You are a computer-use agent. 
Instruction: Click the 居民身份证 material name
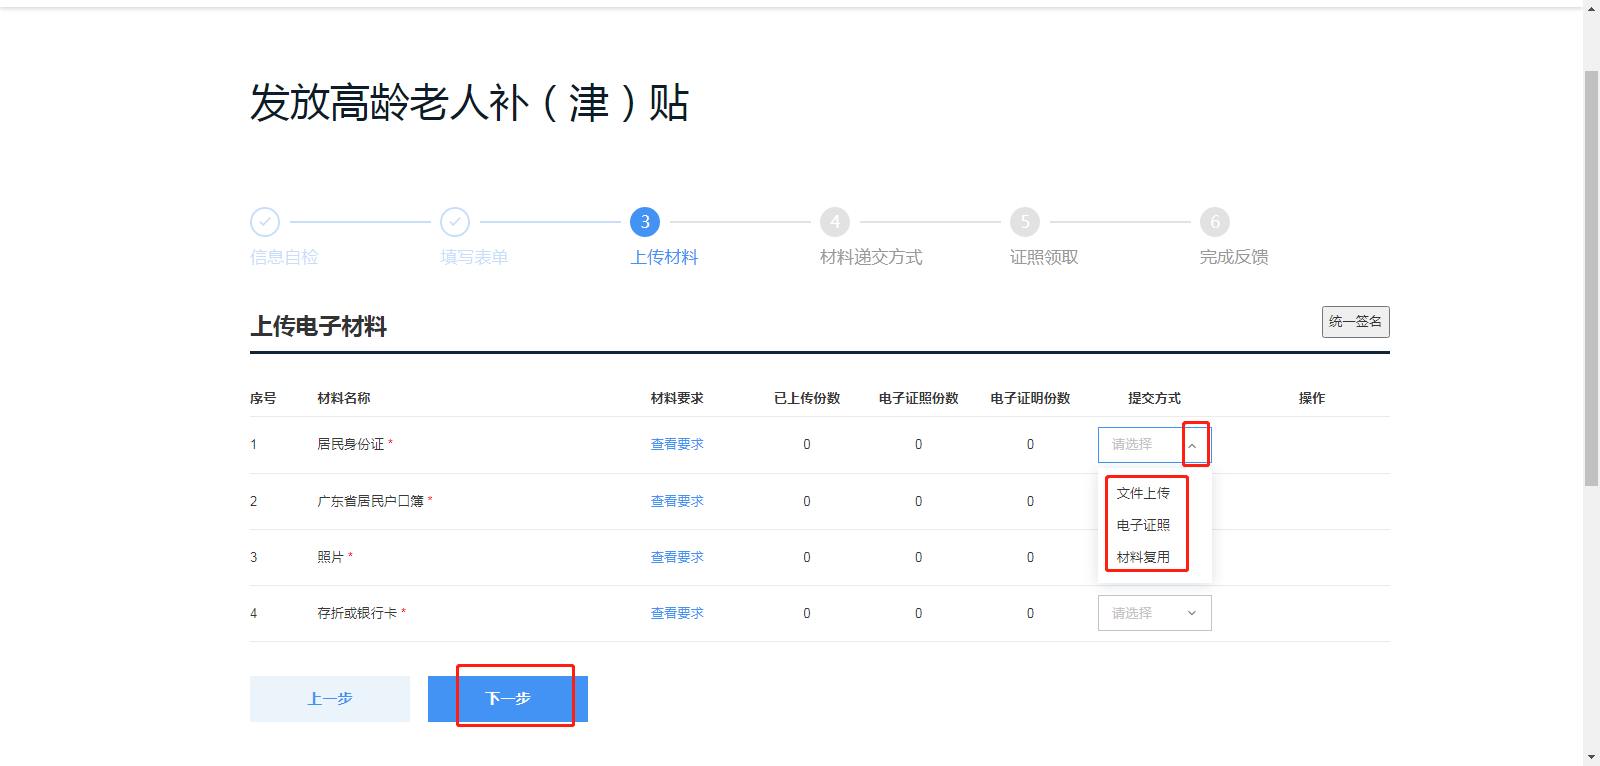coord(351,445)
